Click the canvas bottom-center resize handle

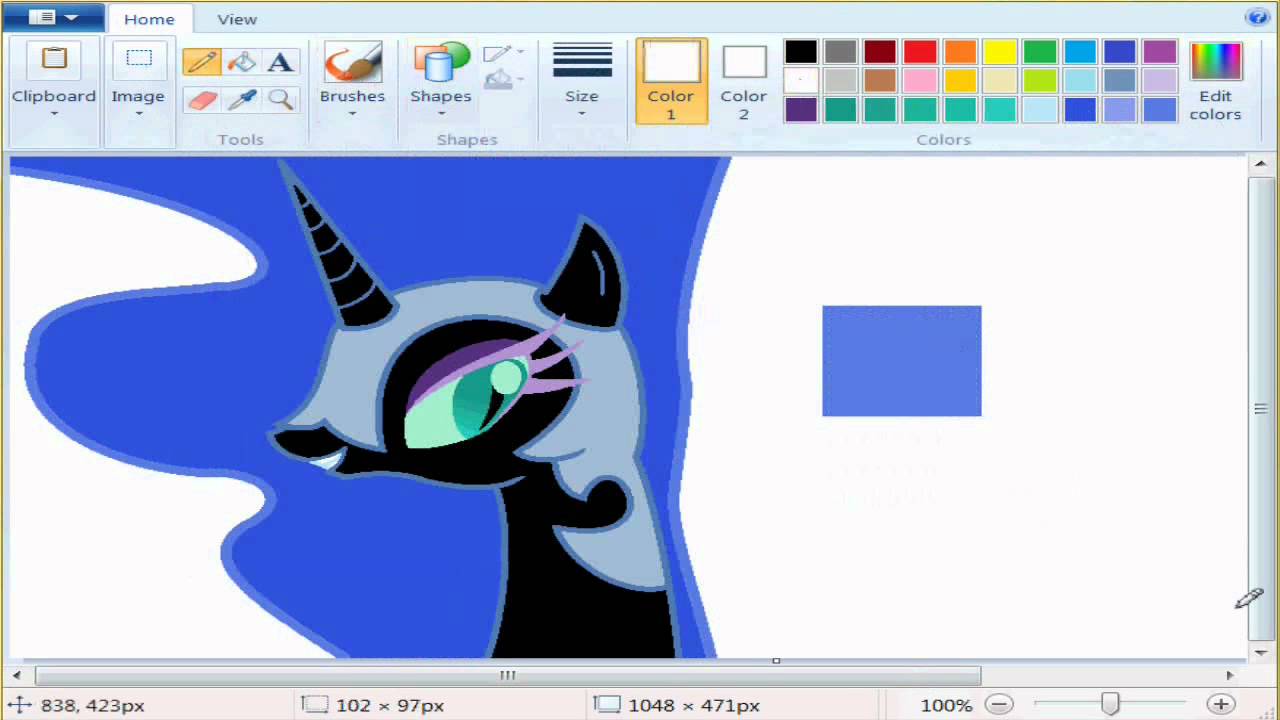click(776, 660)
